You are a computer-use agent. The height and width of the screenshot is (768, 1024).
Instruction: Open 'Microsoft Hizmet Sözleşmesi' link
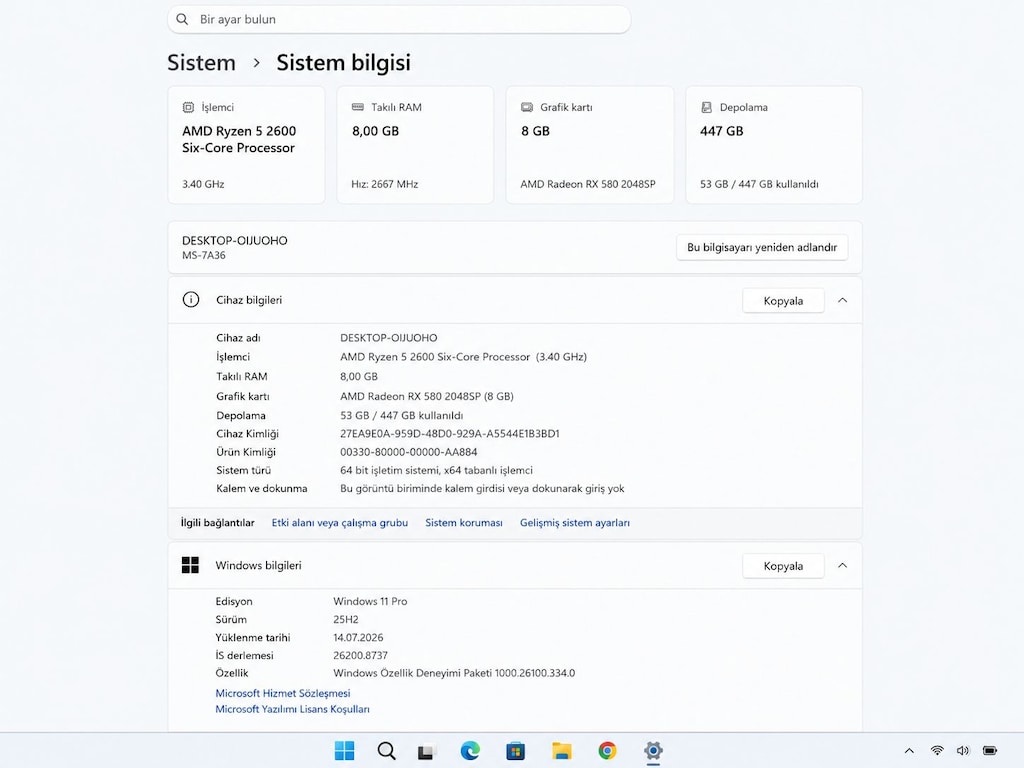pyautogui.click(x=283, y=693)
